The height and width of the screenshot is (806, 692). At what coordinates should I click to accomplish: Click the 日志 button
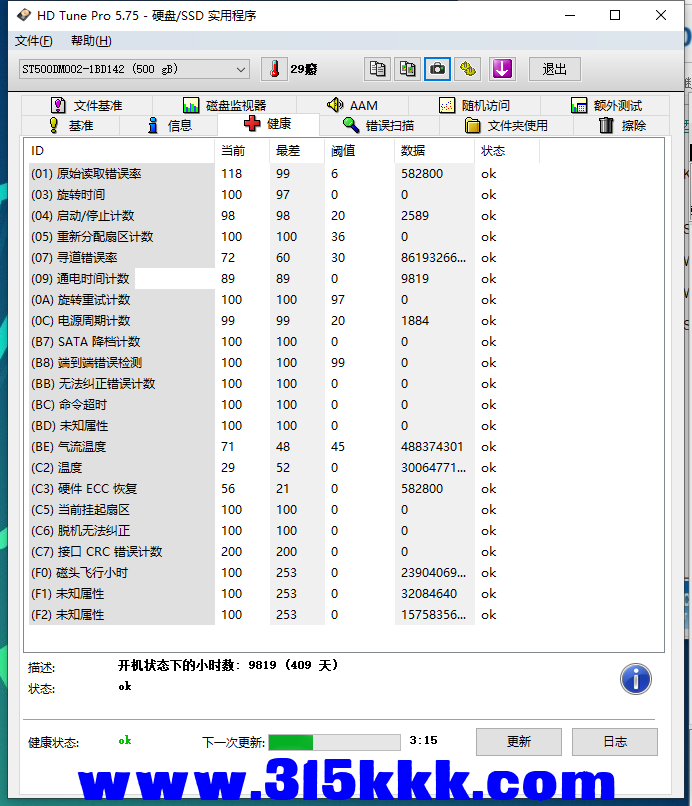tap(615, 742)
